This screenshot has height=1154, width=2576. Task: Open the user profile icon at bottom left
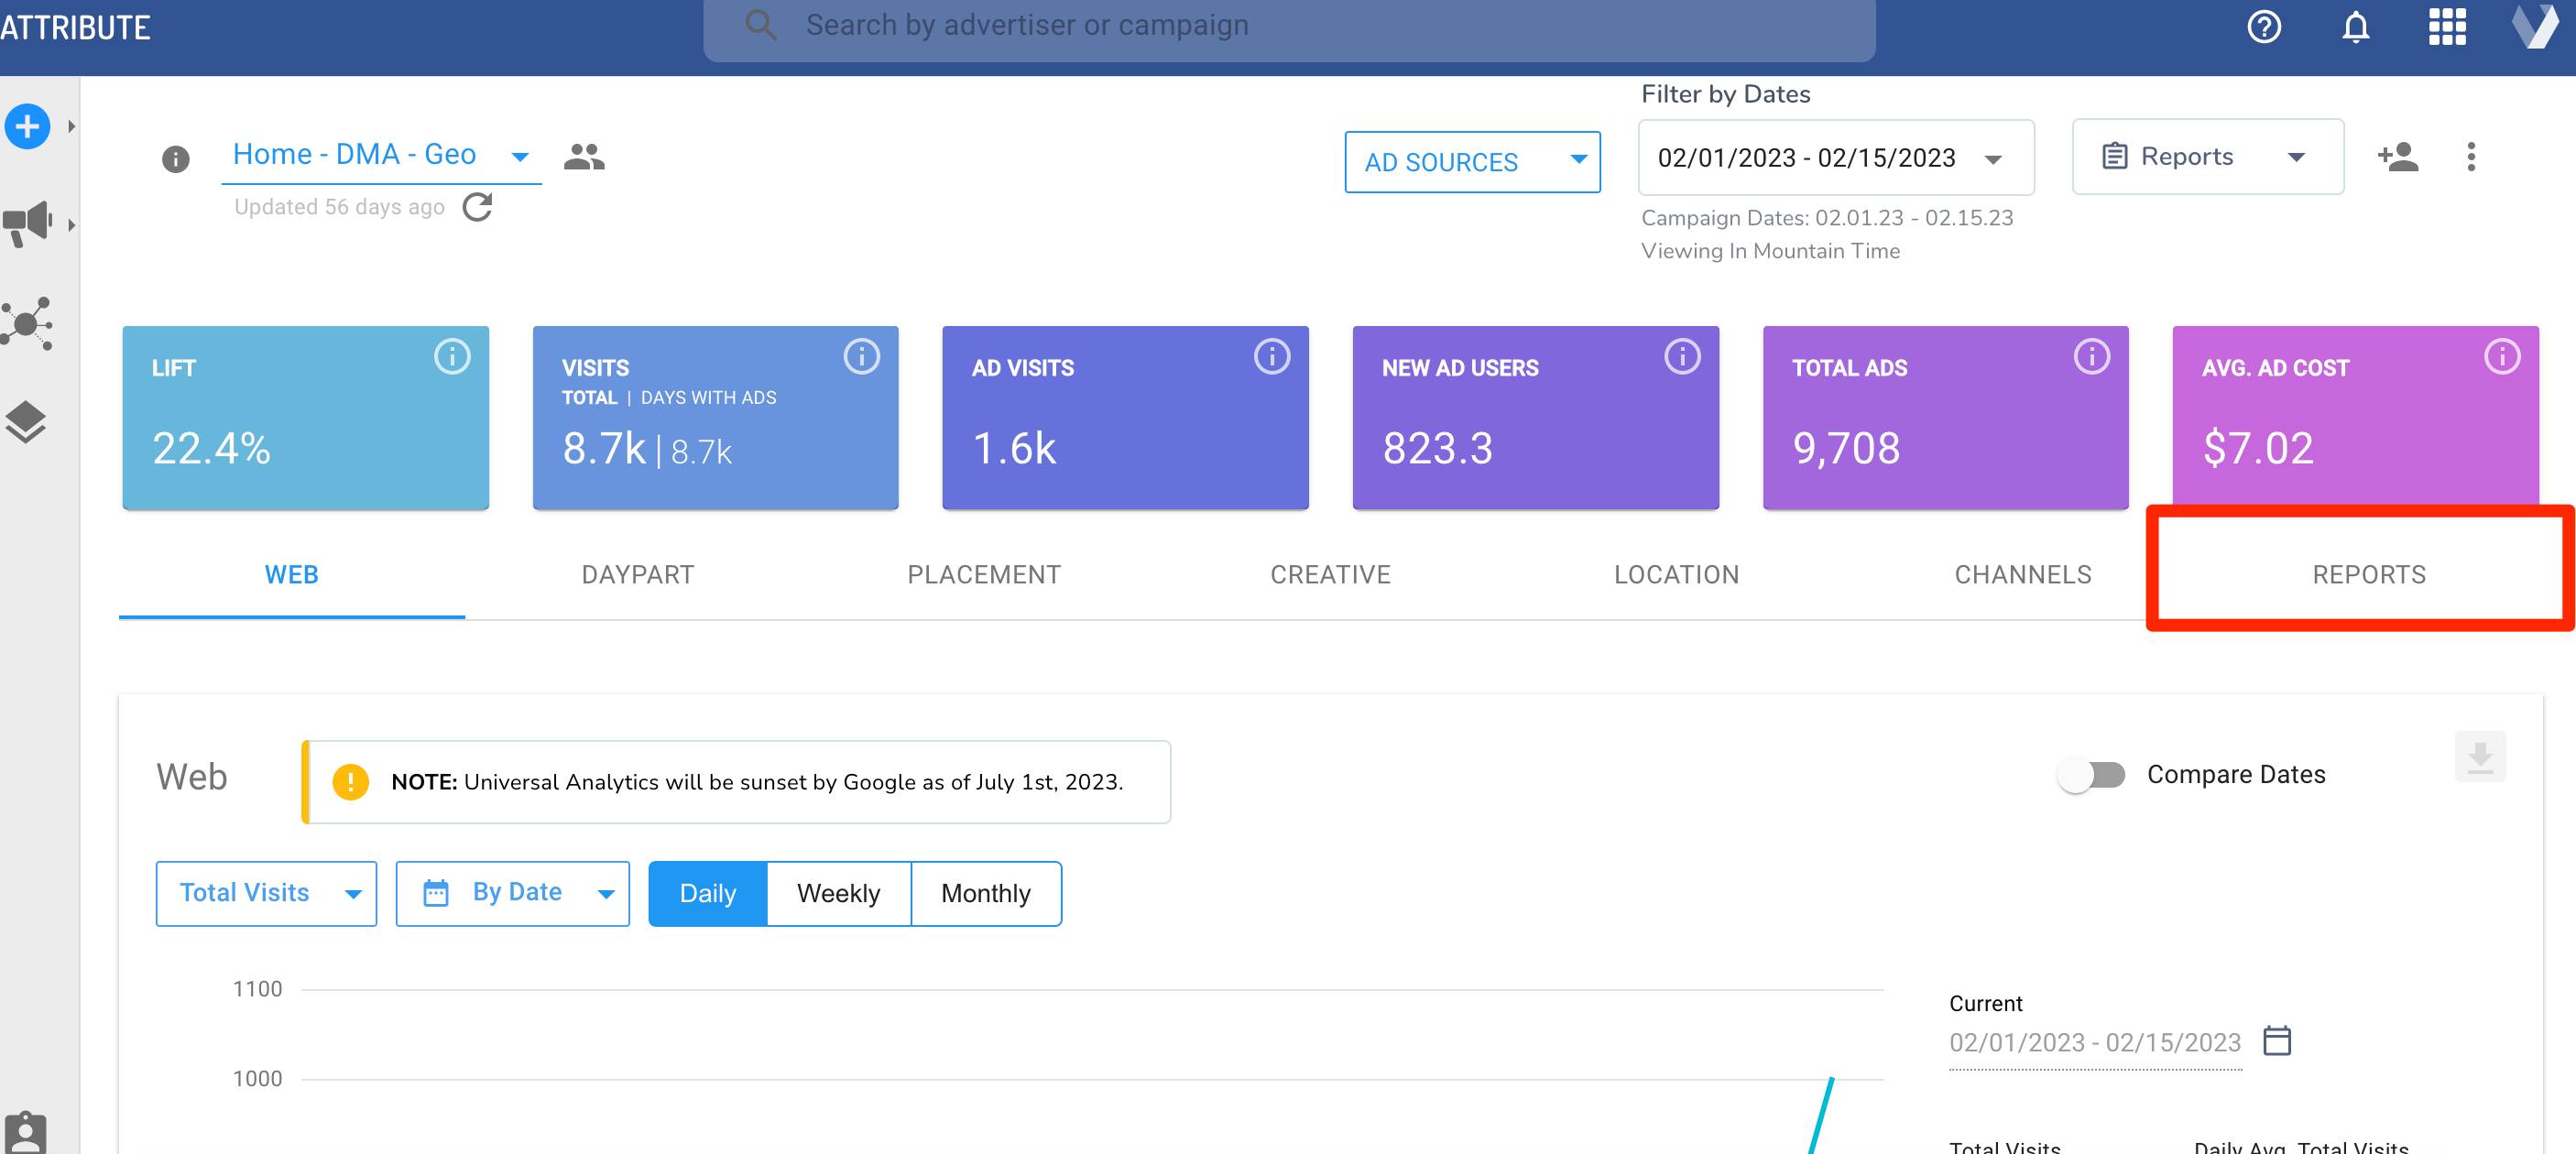pyautogui.click(x=27, y=1130)
